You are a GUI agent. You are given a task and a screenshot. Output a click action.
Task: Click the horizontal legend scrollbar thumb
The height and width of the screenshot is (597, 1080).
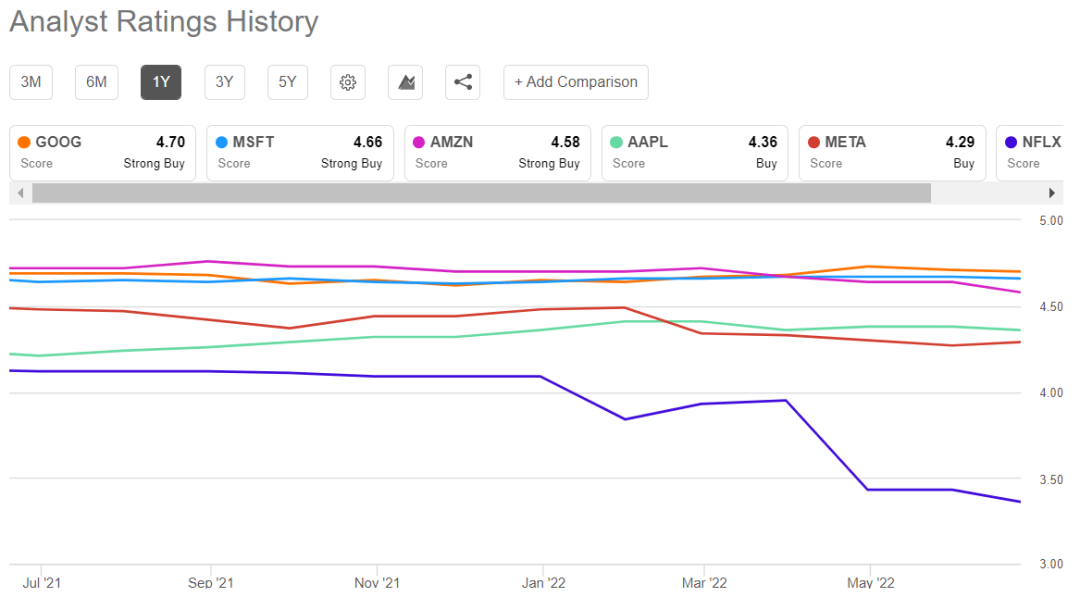coord(481,193)
